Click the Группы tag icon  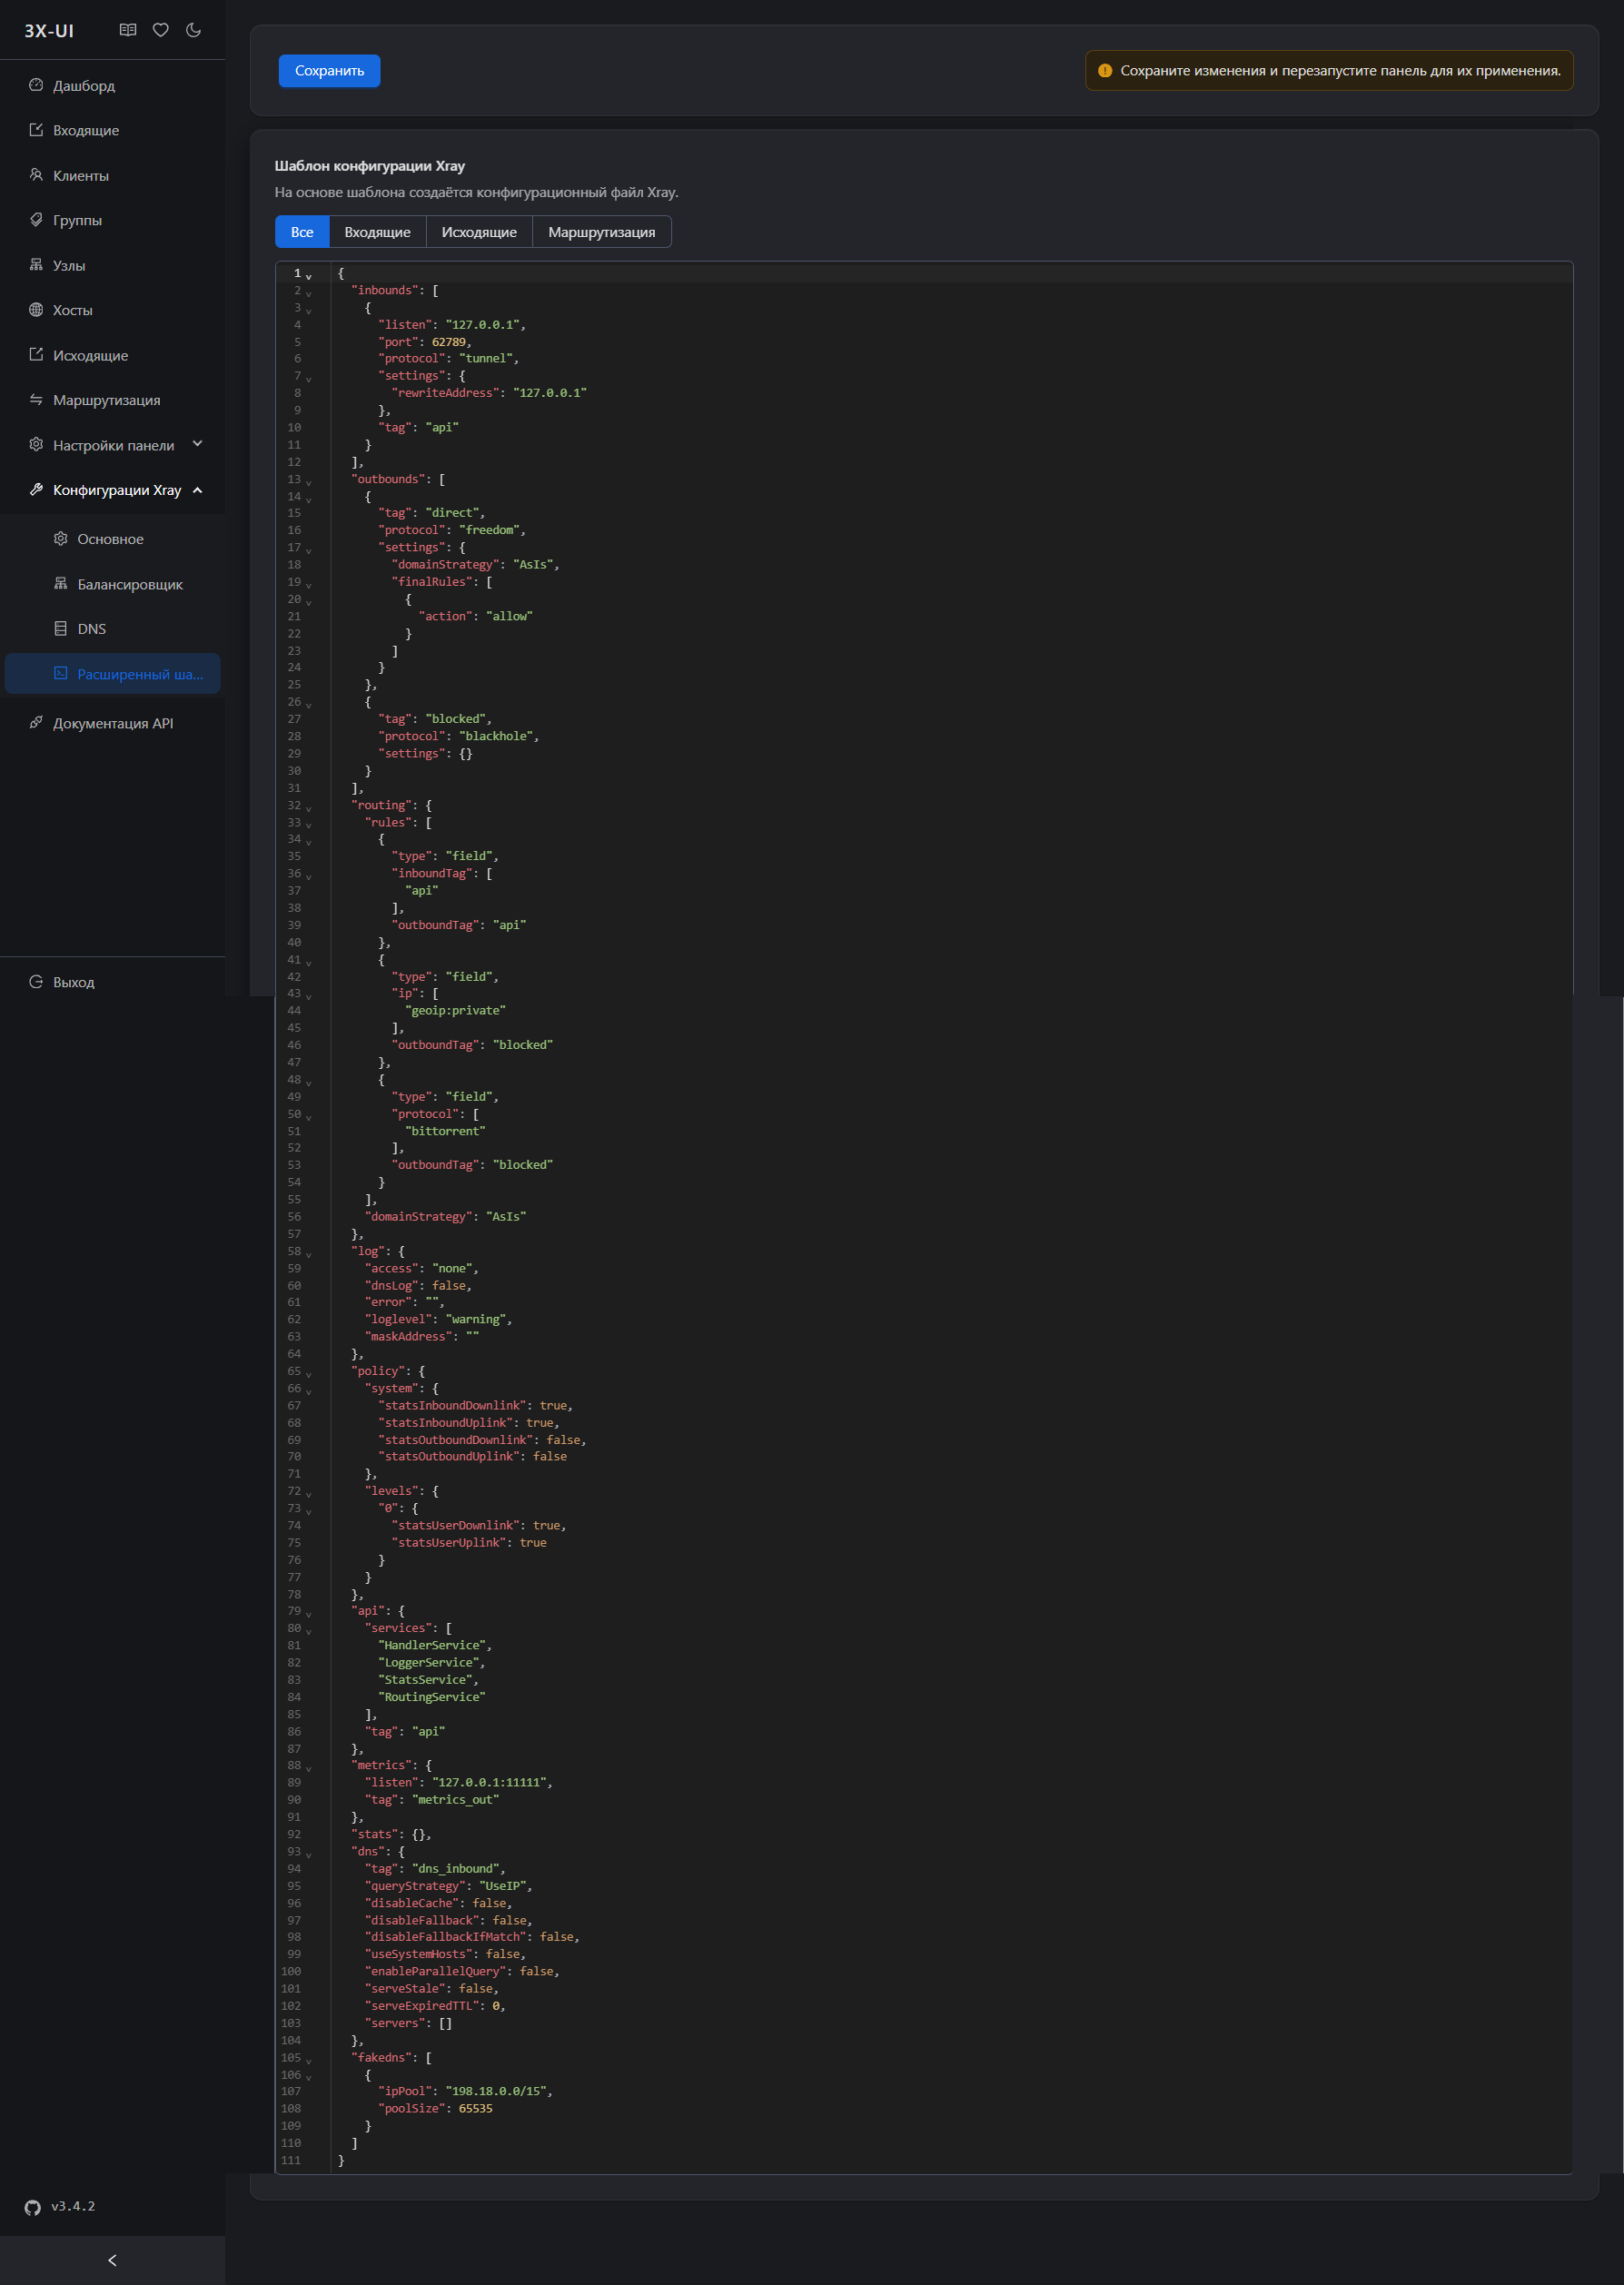coord(36,220)
